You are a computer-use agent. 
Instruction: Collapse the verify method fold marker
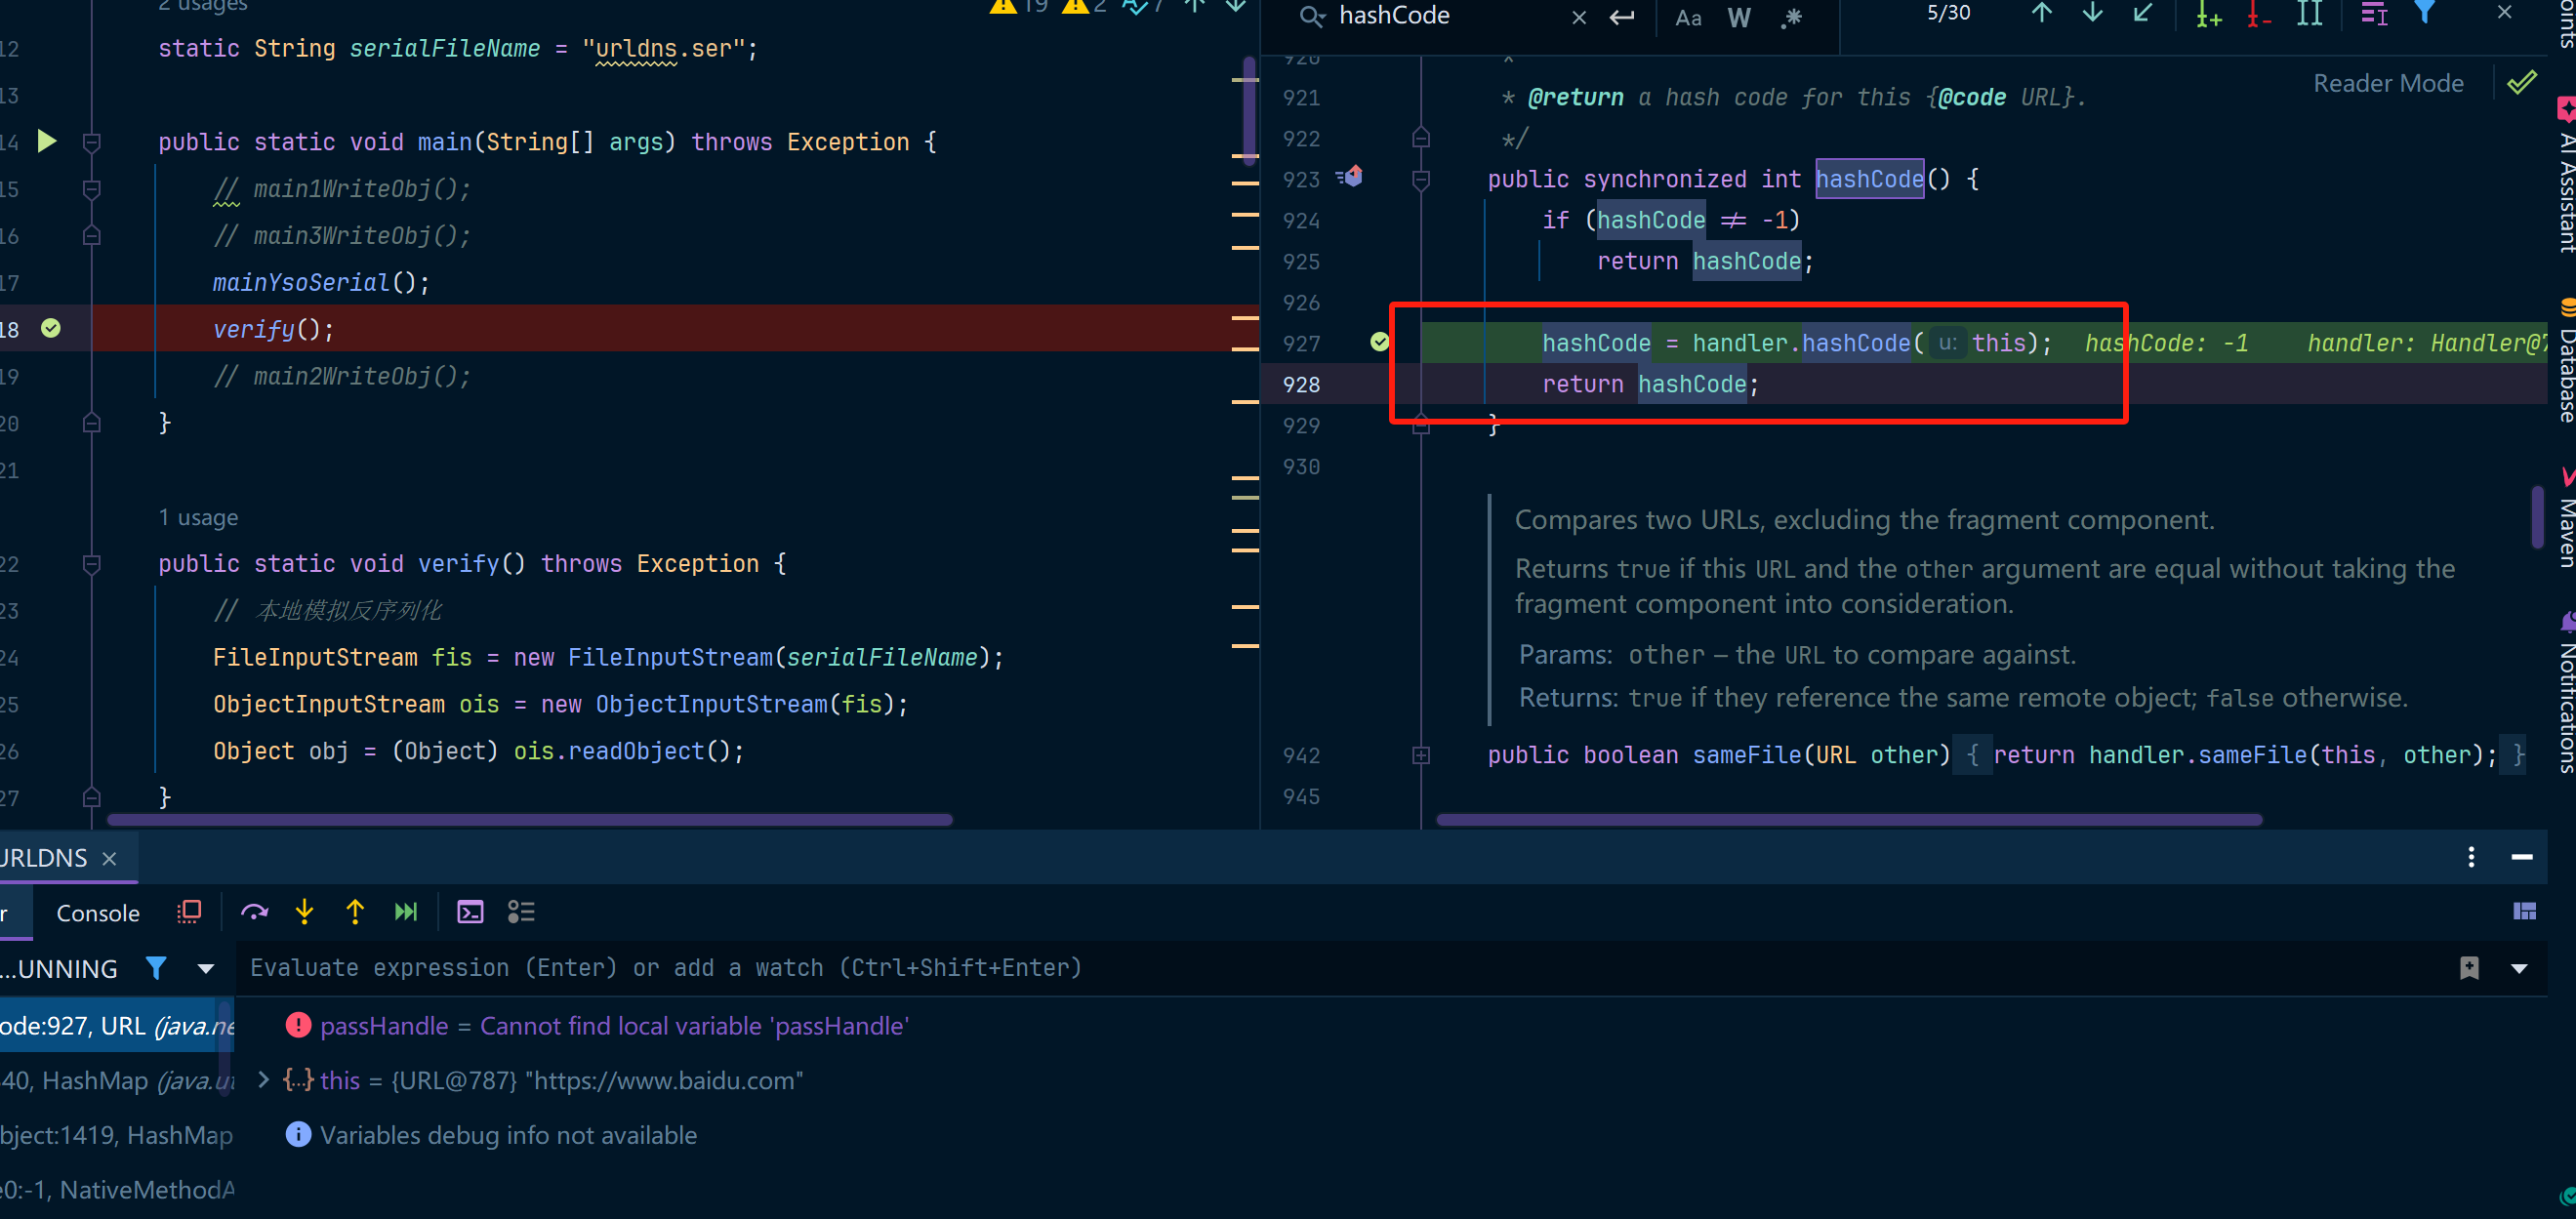(x=91, y=564)
